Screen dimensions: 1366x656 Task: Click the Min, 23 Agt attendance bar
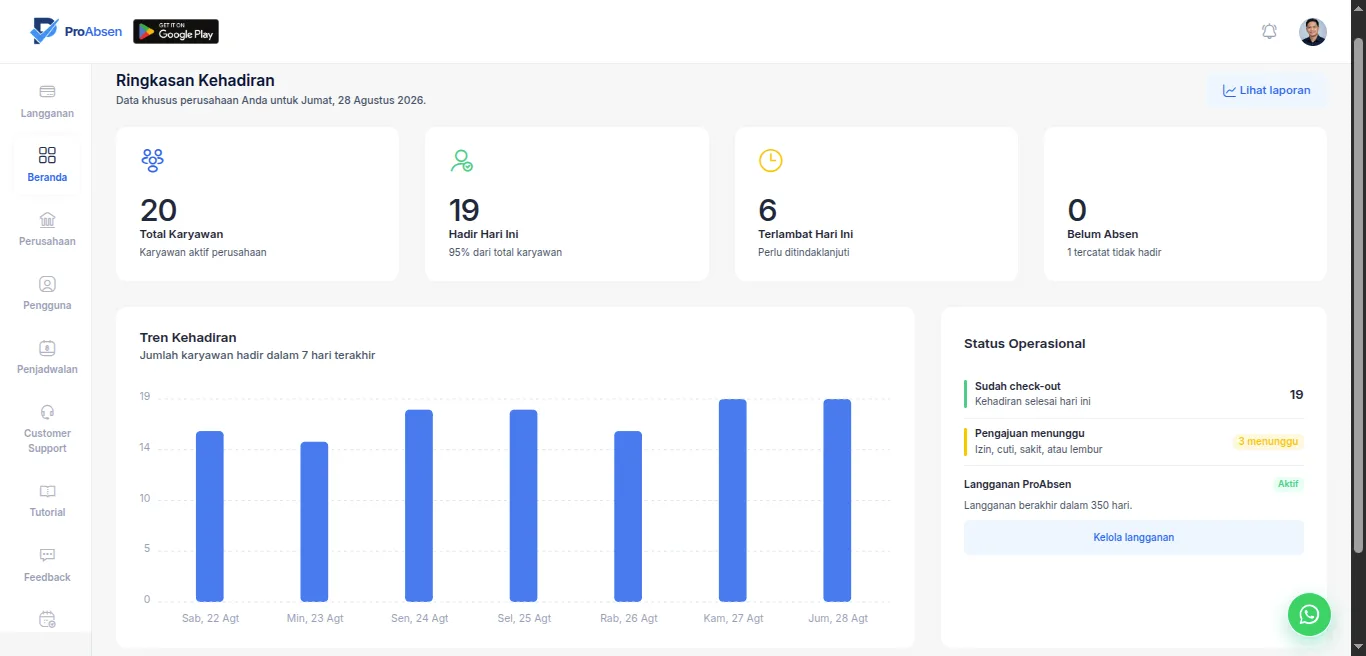(314, 521)
